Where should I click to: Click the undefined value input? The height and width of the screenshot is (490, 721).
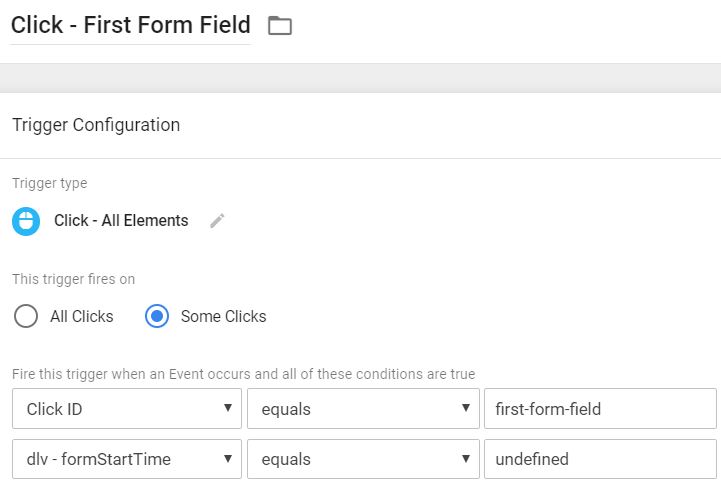600,460
